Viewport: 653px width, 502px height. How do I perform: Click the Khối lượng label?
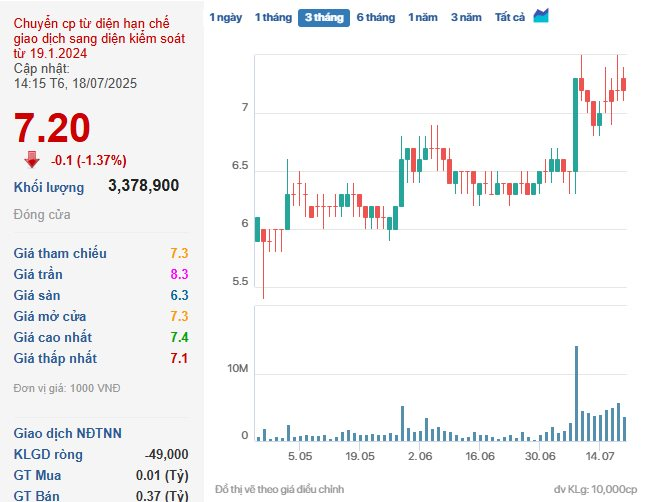(x=49, y=187)
